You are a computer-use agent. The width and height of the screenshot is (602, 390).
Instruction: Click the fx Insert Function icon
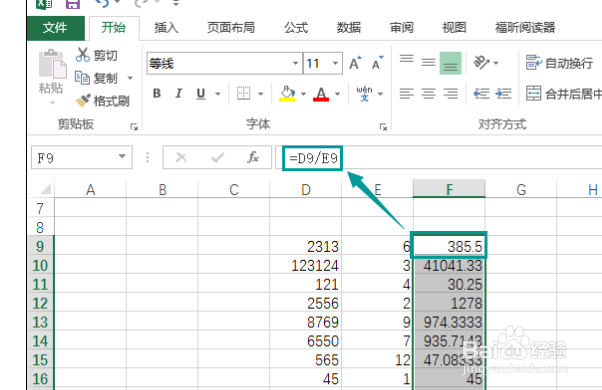coord(253,157)
